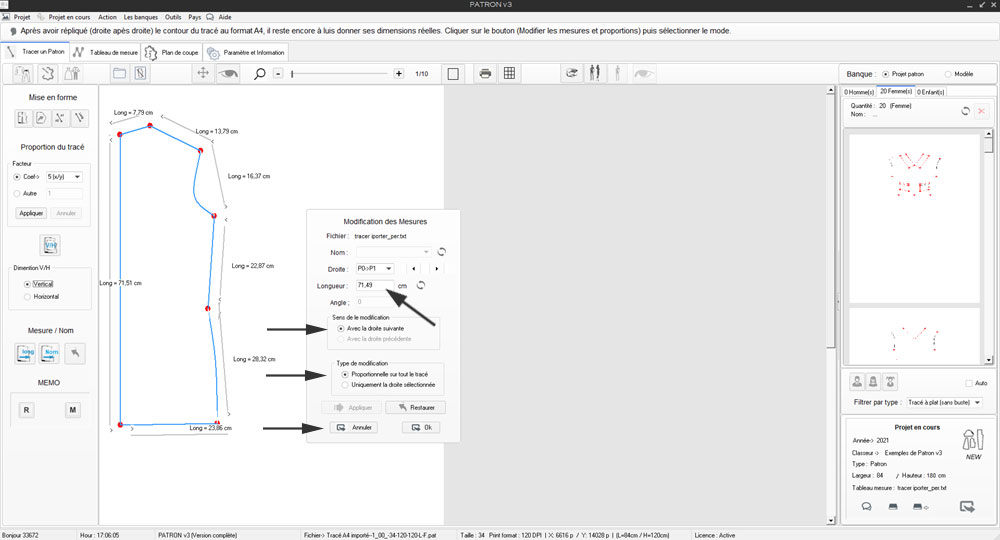Click the printer icon in the toolbar
This screenshot has height=540, width=1000.
pyautogui.click(x=485, y=73)
